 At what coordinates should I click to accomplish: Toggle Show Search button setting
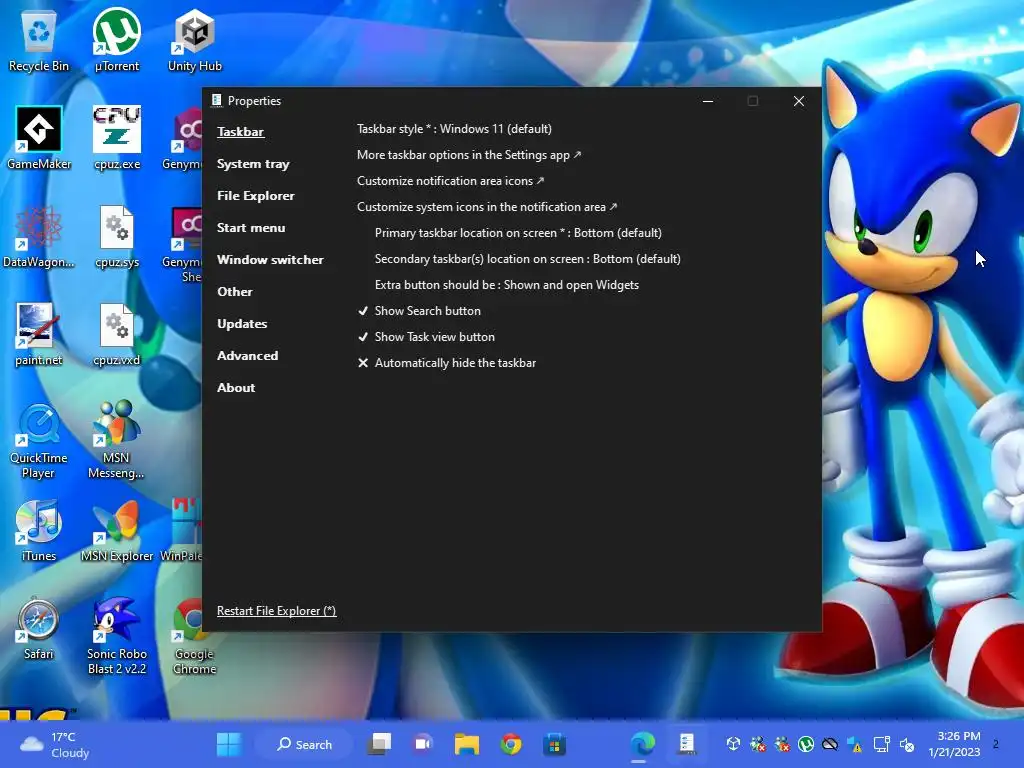point(419,311)
